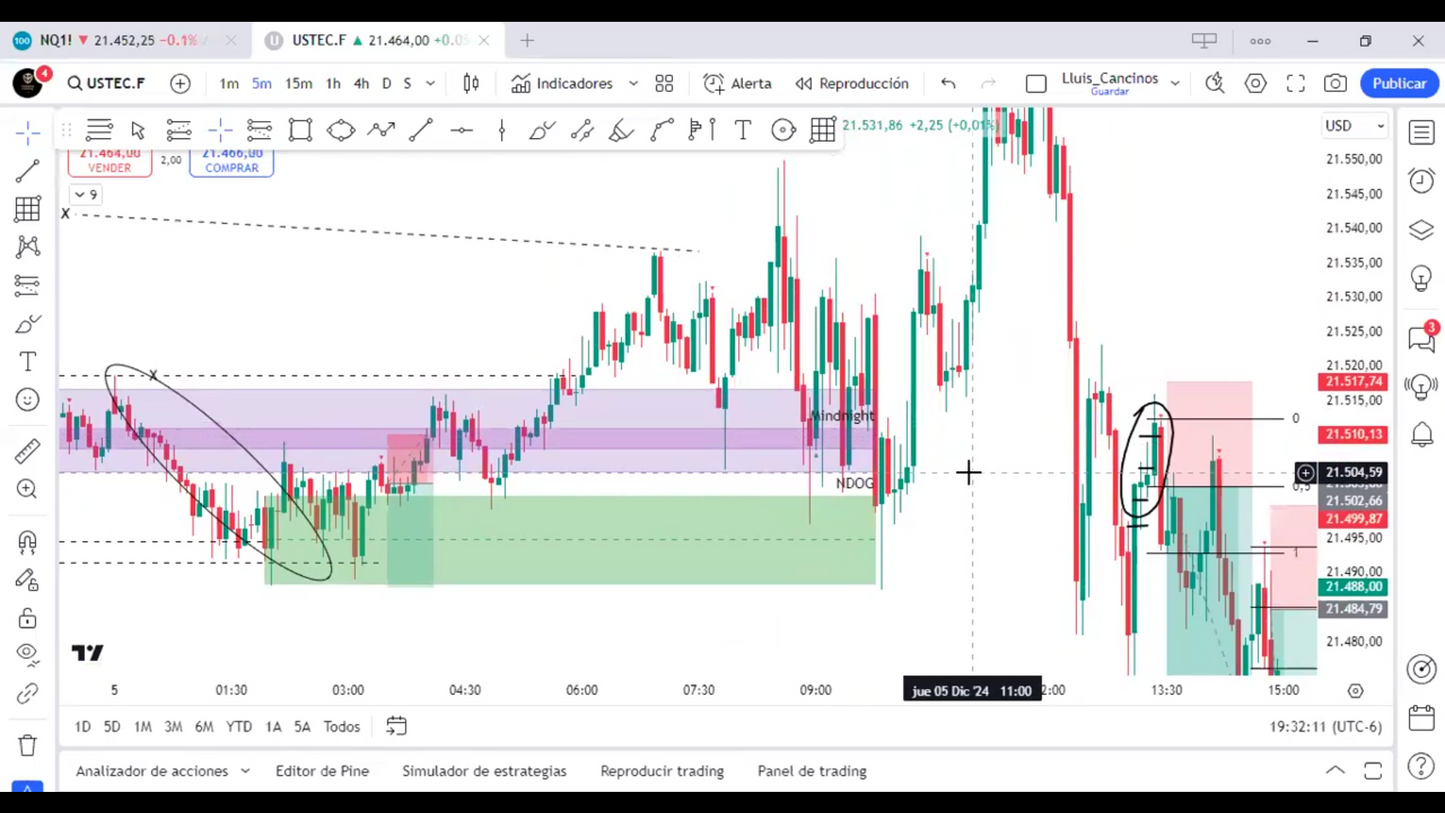Open the Editor de Pine tab
The width and height of the screenshot is (1445, 813).
(322, 771)
